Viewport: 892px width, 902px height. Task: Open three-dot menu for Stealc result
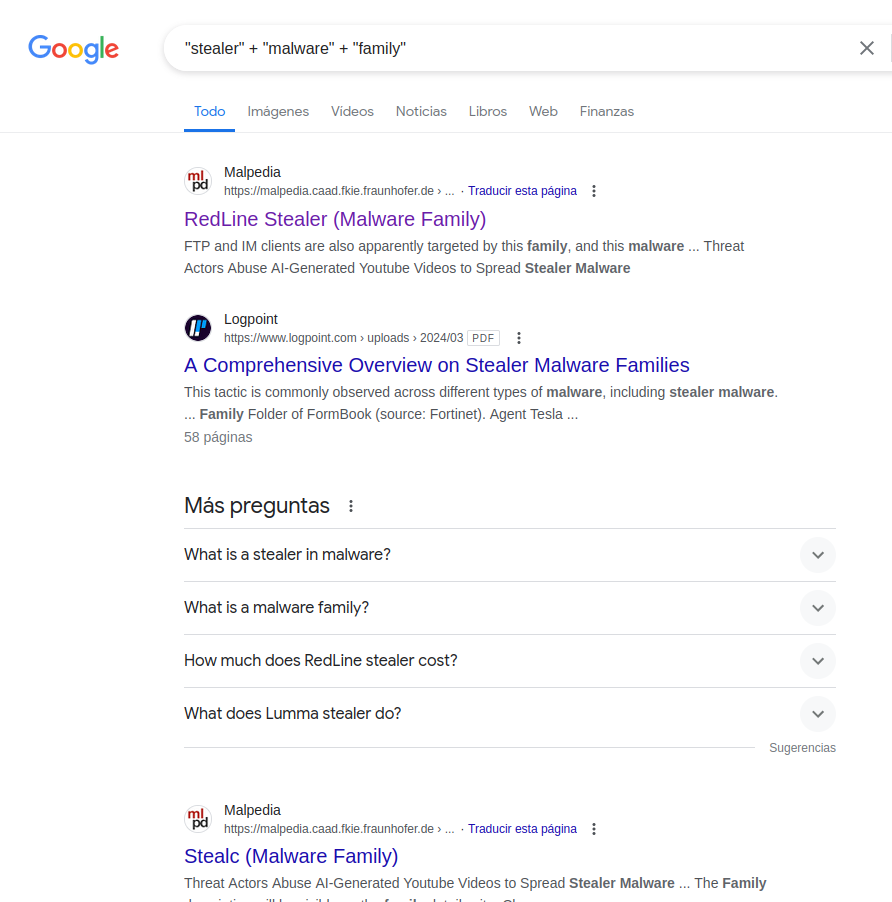point(594,829)
